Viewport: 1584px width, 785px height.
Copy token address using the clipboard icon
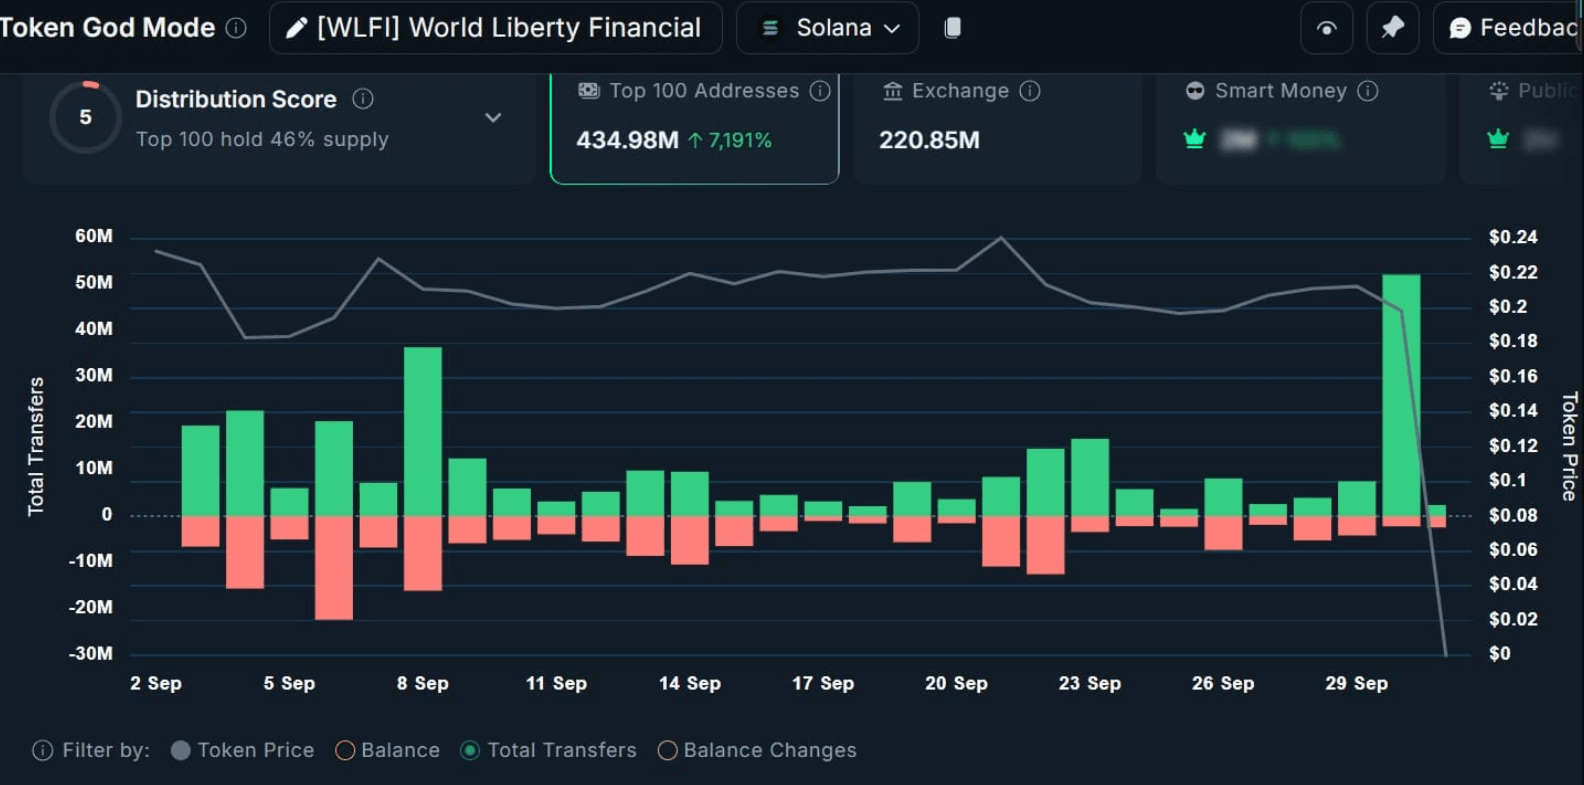point(953,28)
